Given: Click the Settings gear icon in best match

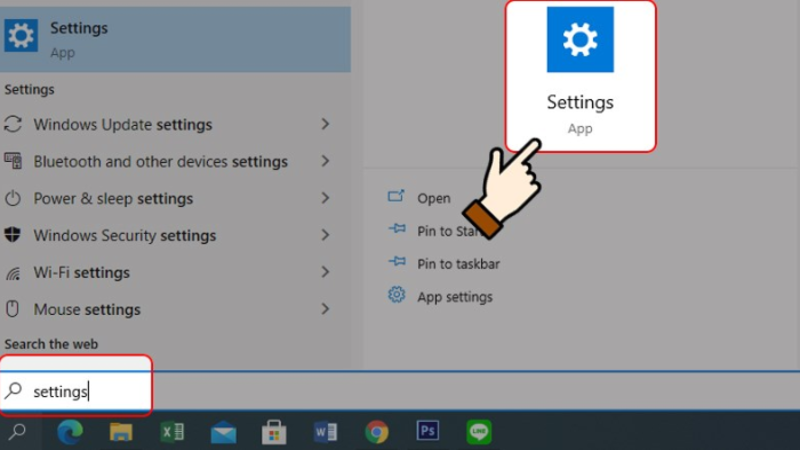Looking at the screenshot, I should [21, 35].
